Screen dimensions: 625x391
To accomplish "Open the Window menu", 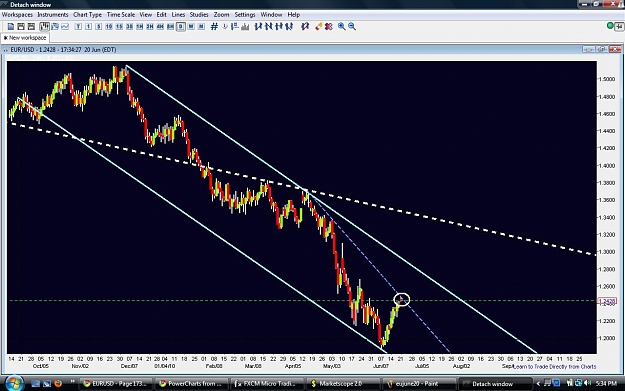I will pyautogui.click(x=271, y=15).
